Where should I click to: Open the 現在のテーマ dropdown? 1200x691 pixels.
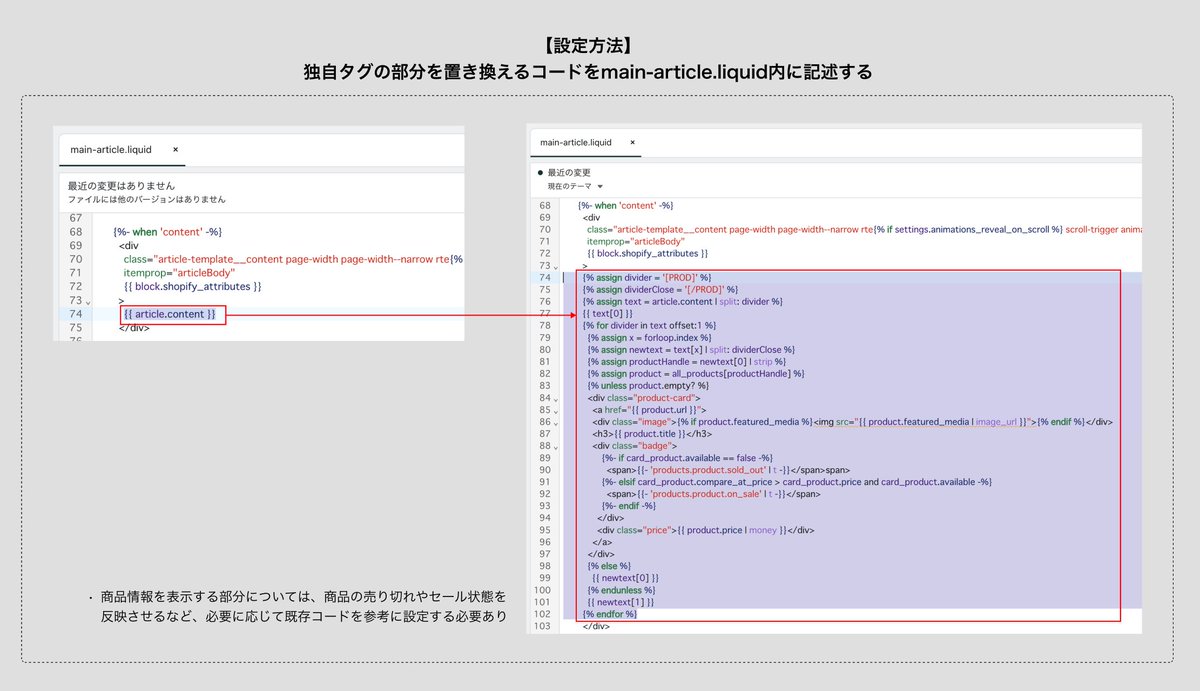[x=575, y=186]
